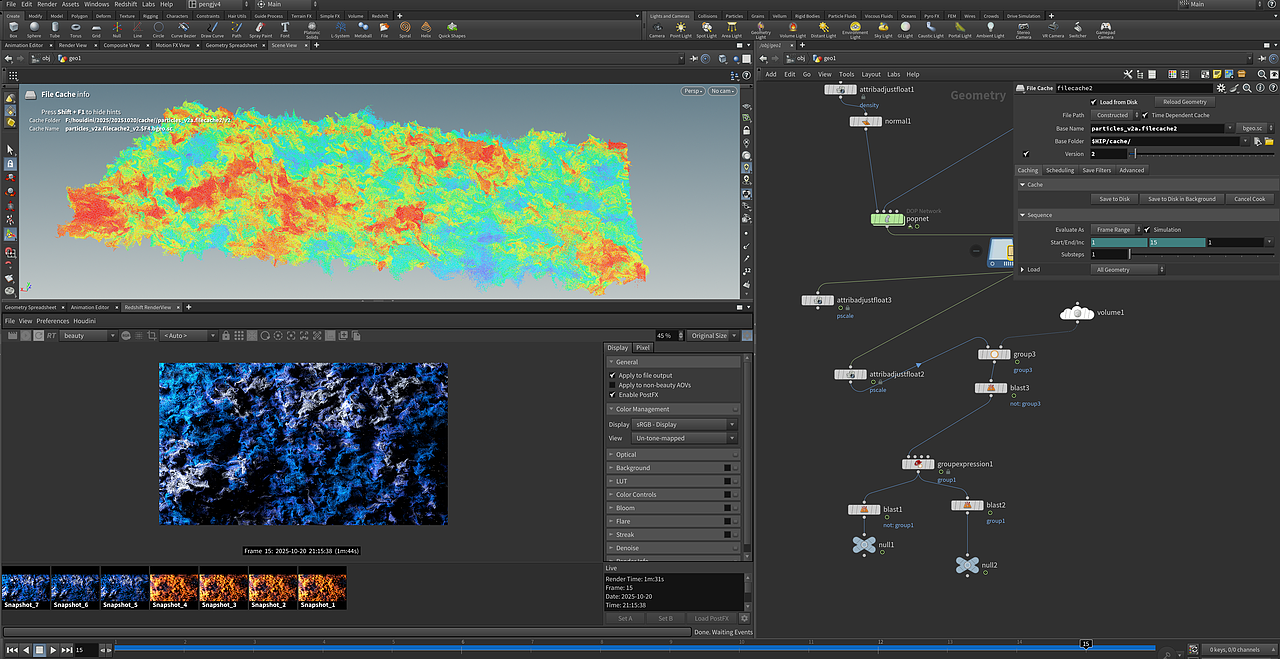Open the Redshift menu
Image resolution: width=1280 pixels, height=659 pixels.
(x=125, y=4)
